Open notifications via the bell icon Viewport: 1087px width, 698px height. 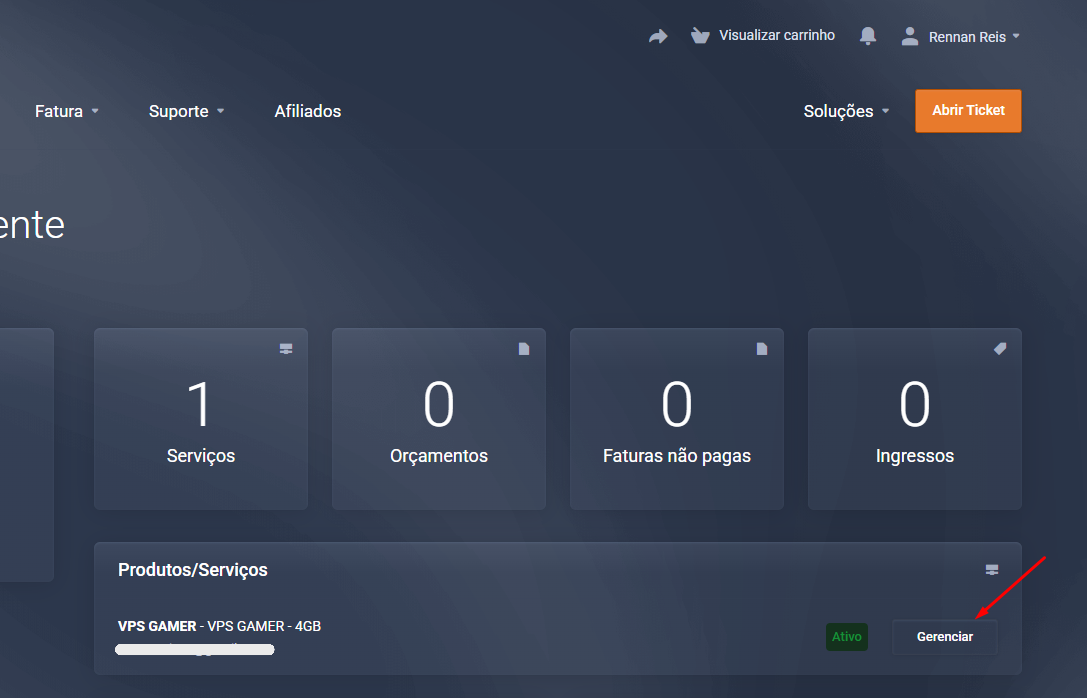point(868,36)
